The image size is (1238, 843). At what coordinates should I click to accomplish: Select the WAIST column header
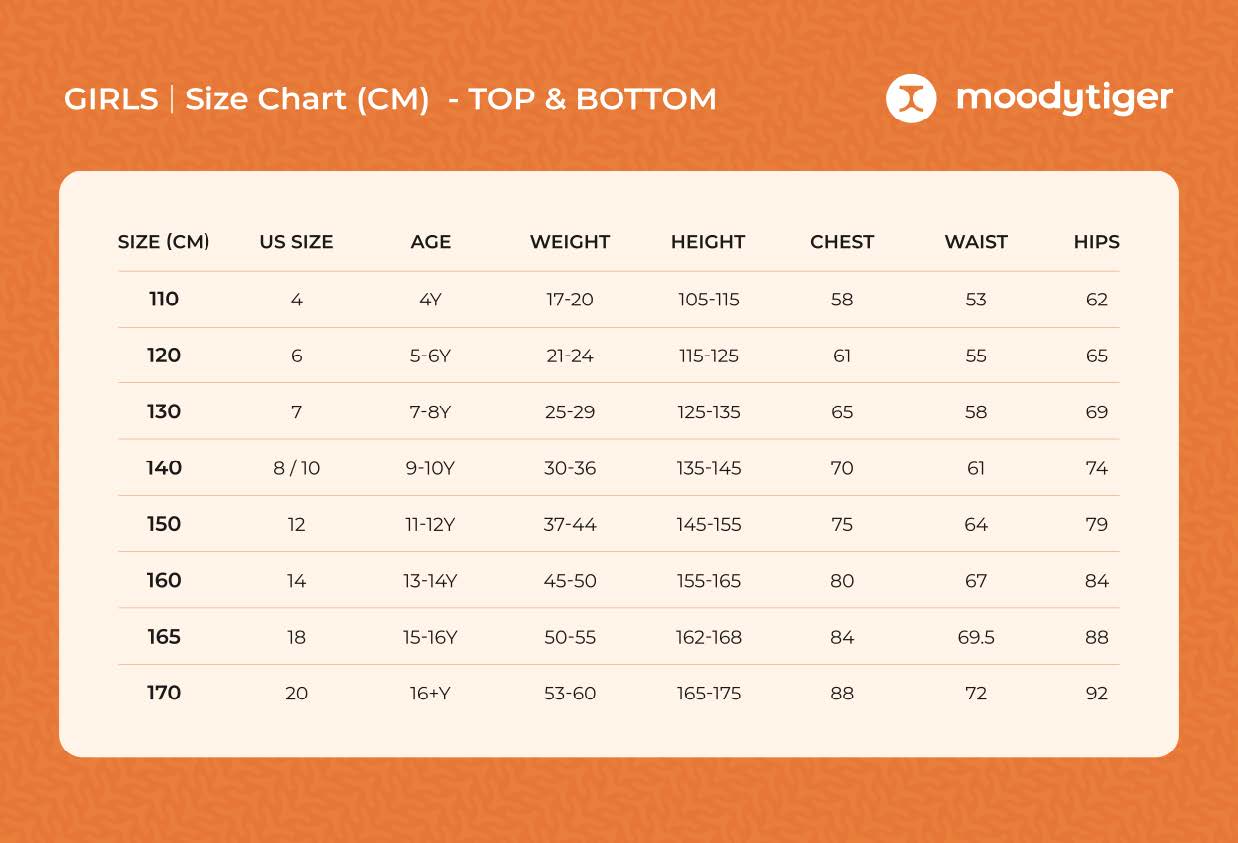click(976, 242)
